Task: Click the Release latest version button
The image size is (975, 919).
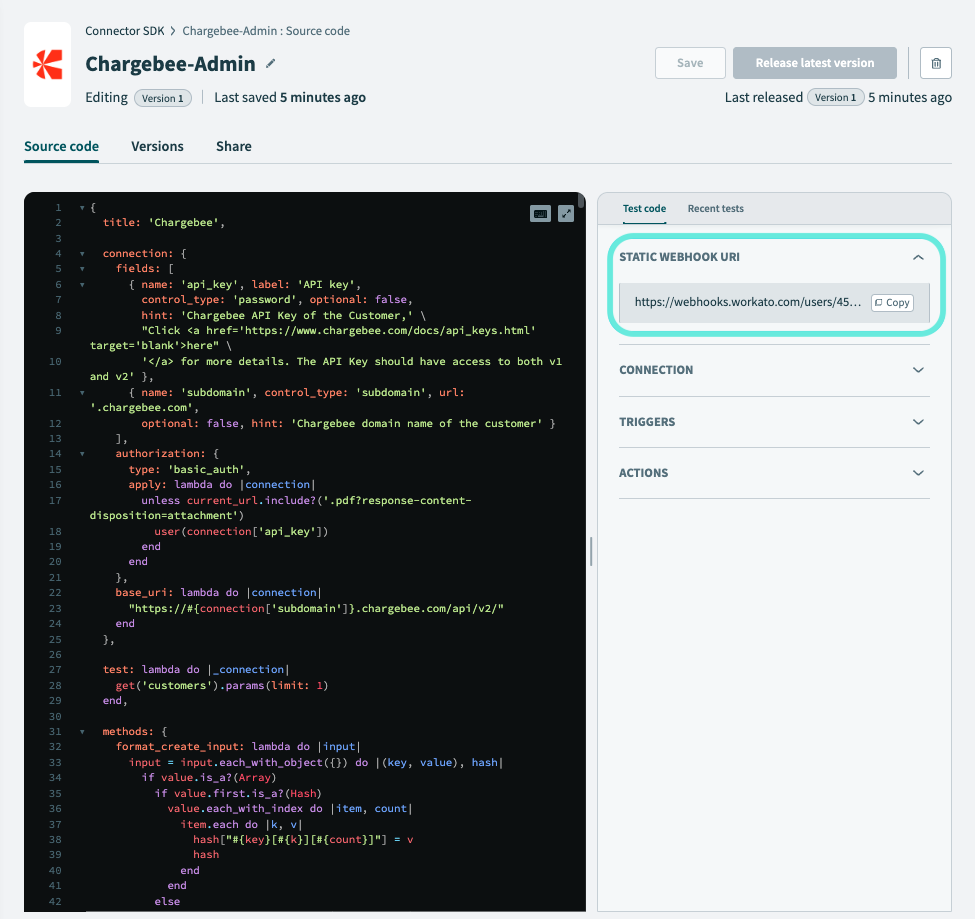Action: tap(814, 62)
